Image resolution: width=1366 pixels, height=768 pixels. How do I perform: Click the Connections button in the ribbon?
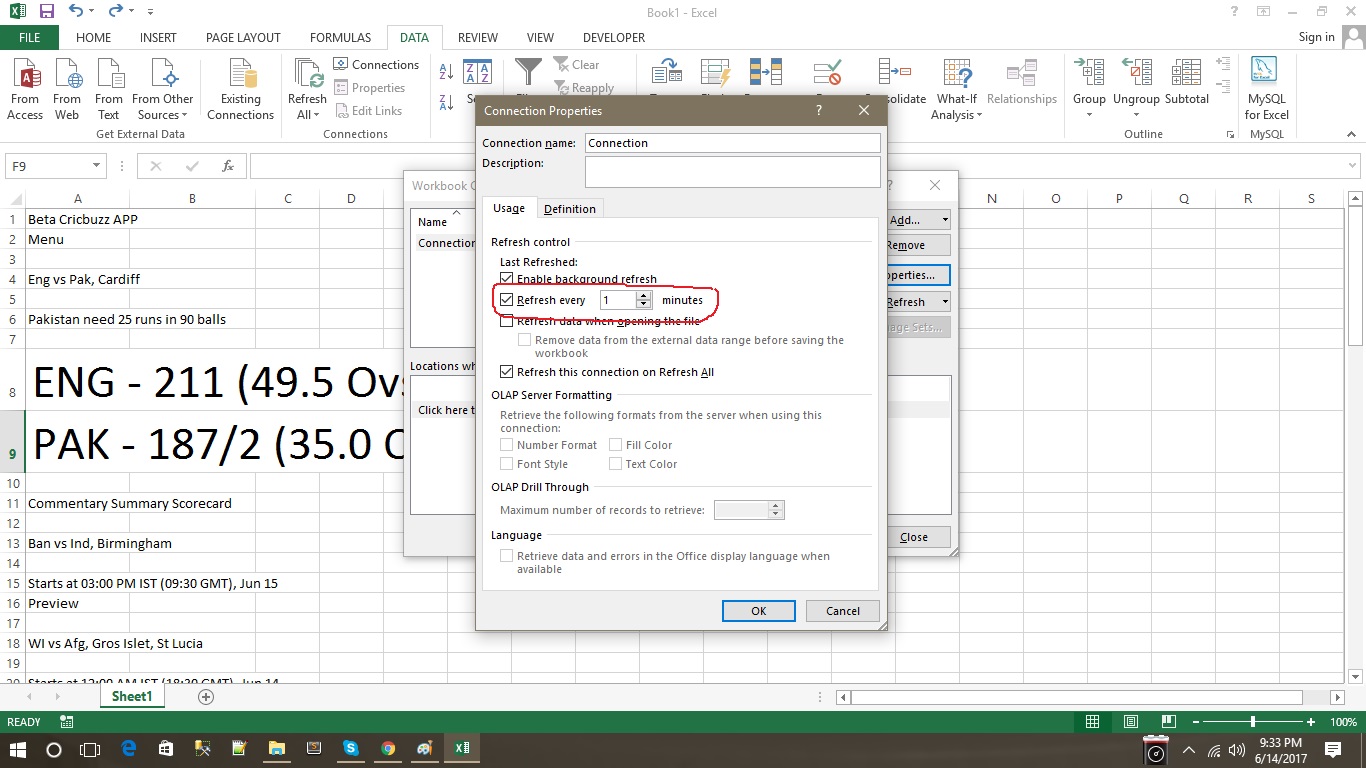376,64
